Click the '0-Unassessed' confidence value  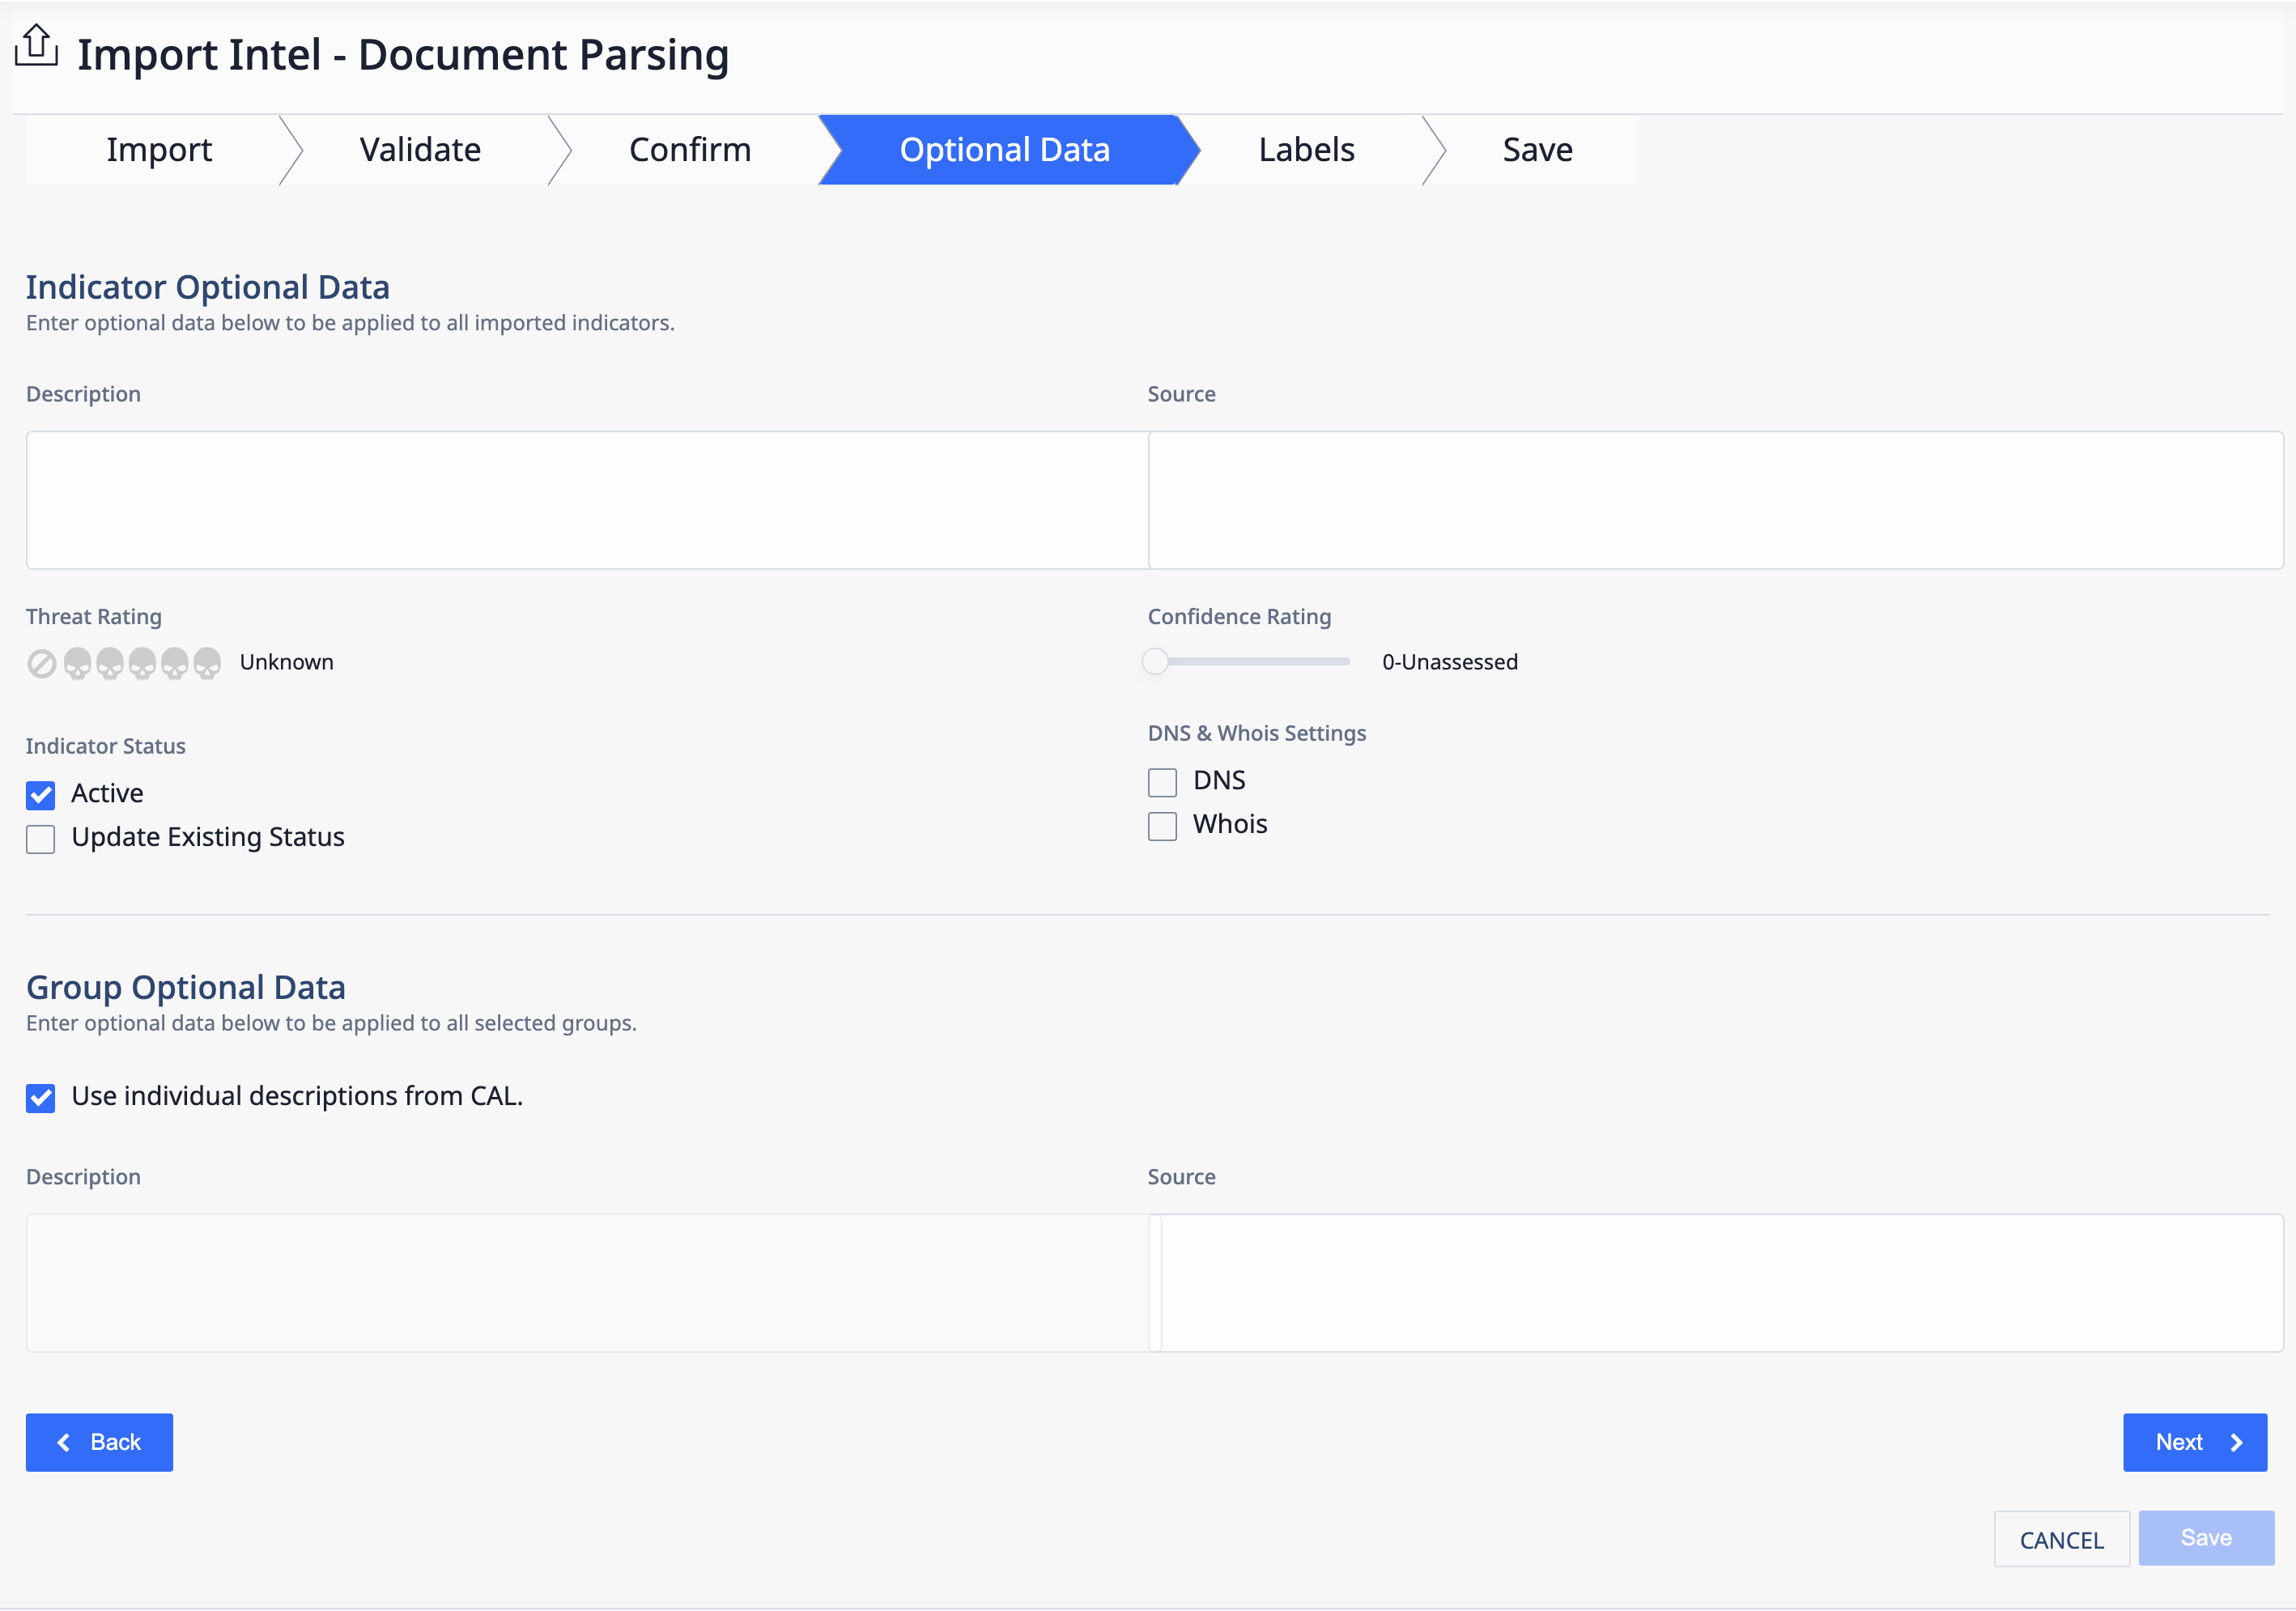[1450, 662]
